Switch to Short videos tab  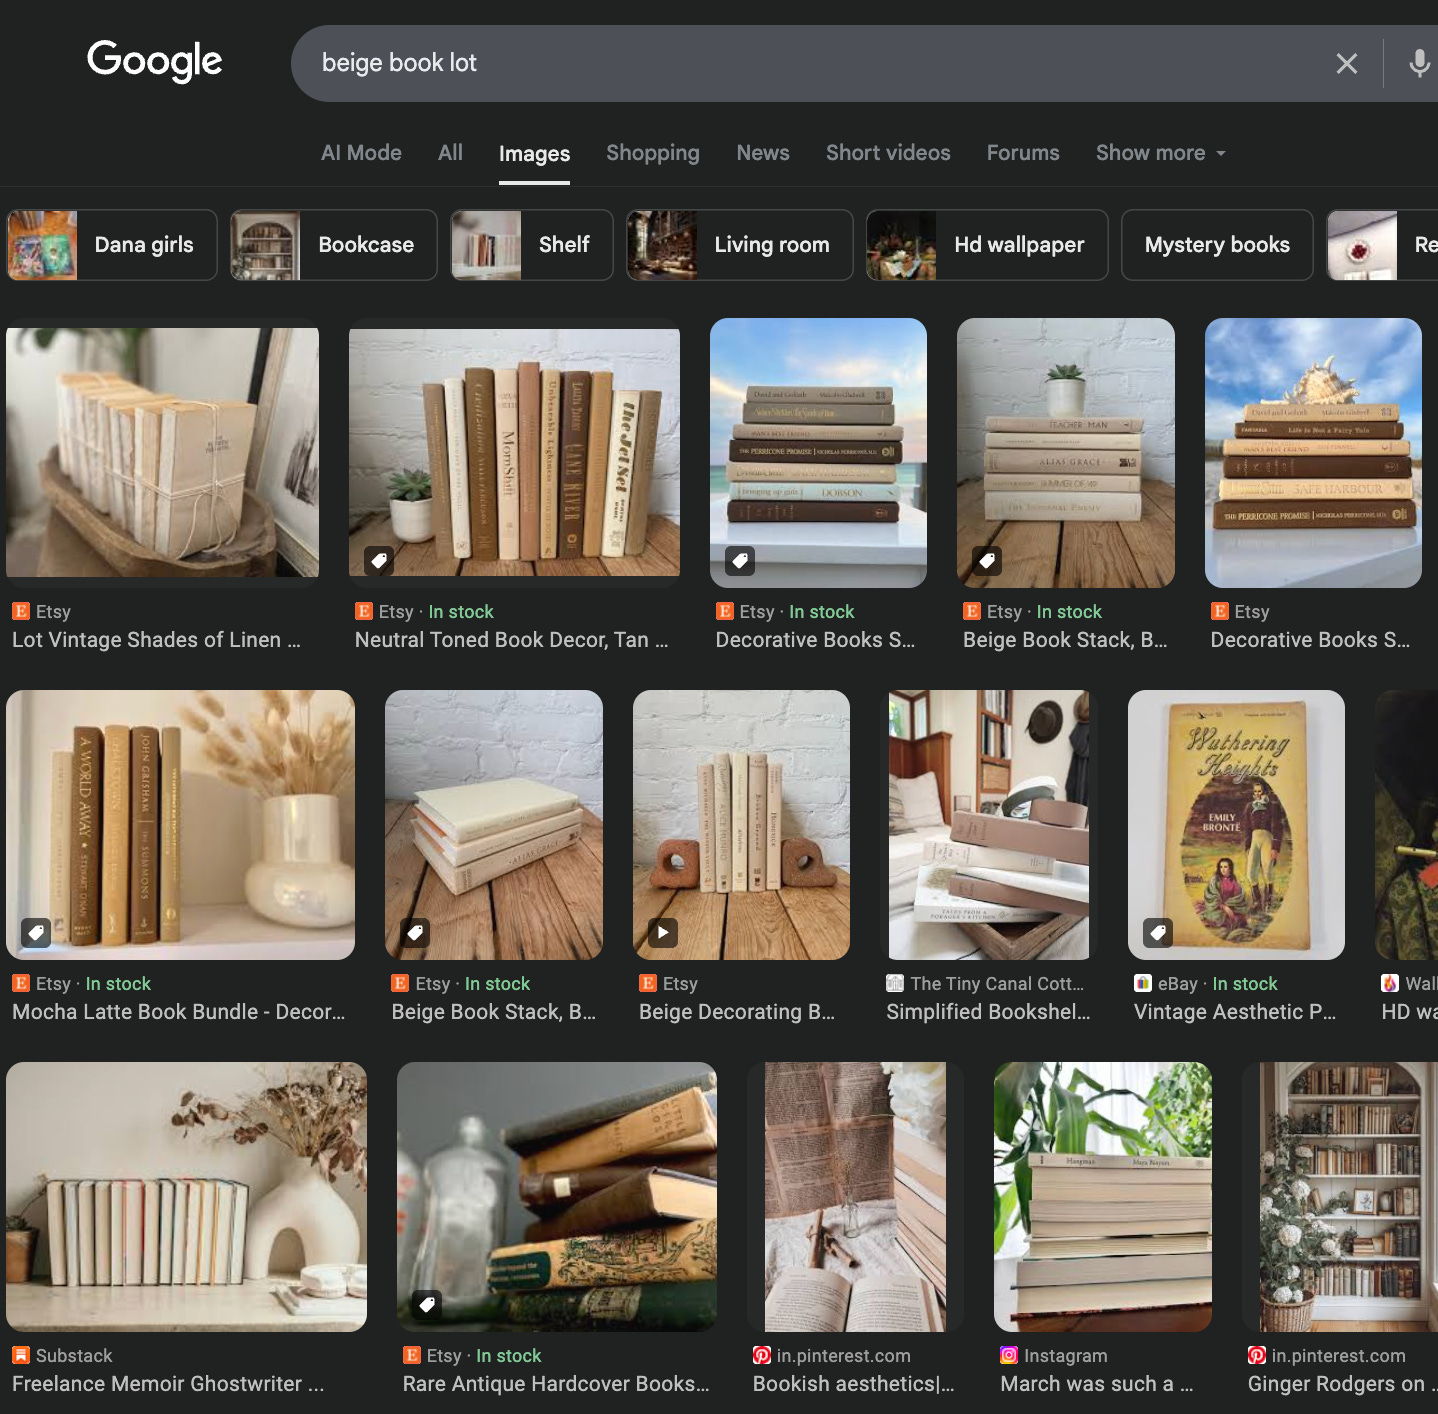click(x=888, y=153)
